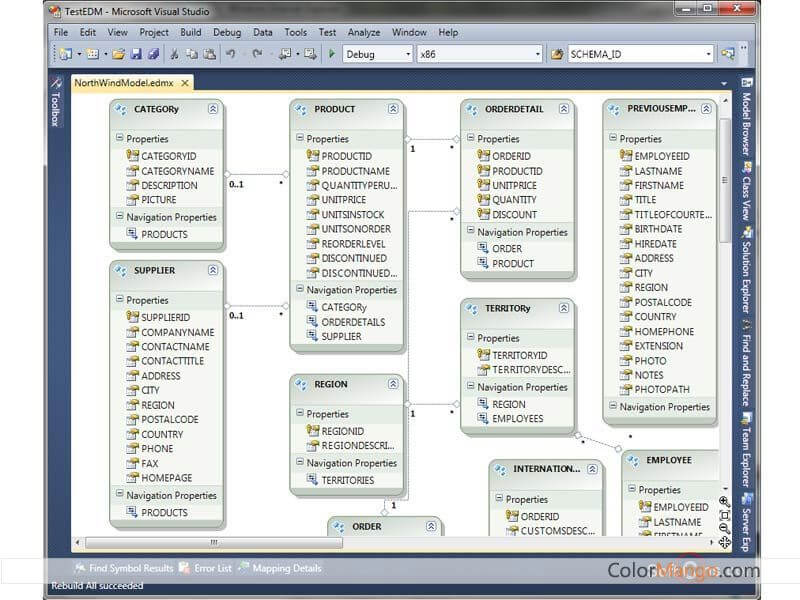Click the SUPPLIERID key property icon
This screenshot has height=600, width=800.
(x=133, y=316)
